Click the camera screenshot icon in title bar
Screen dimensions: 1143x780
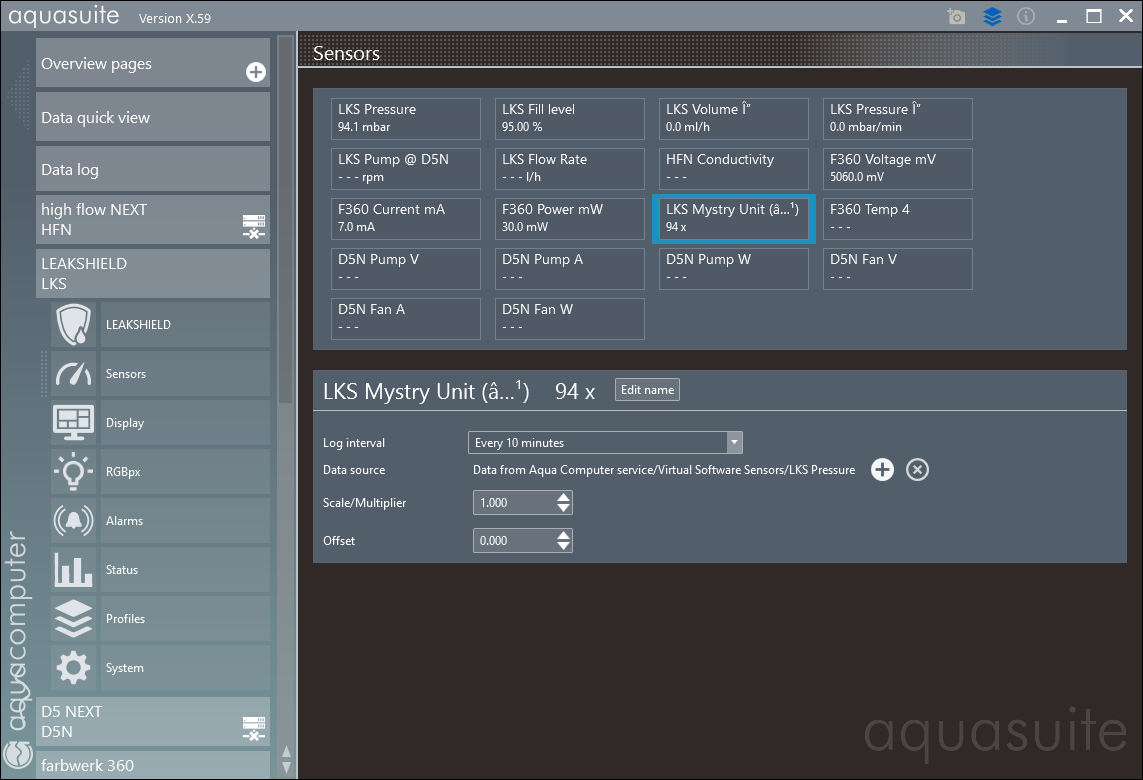point(957,17)
